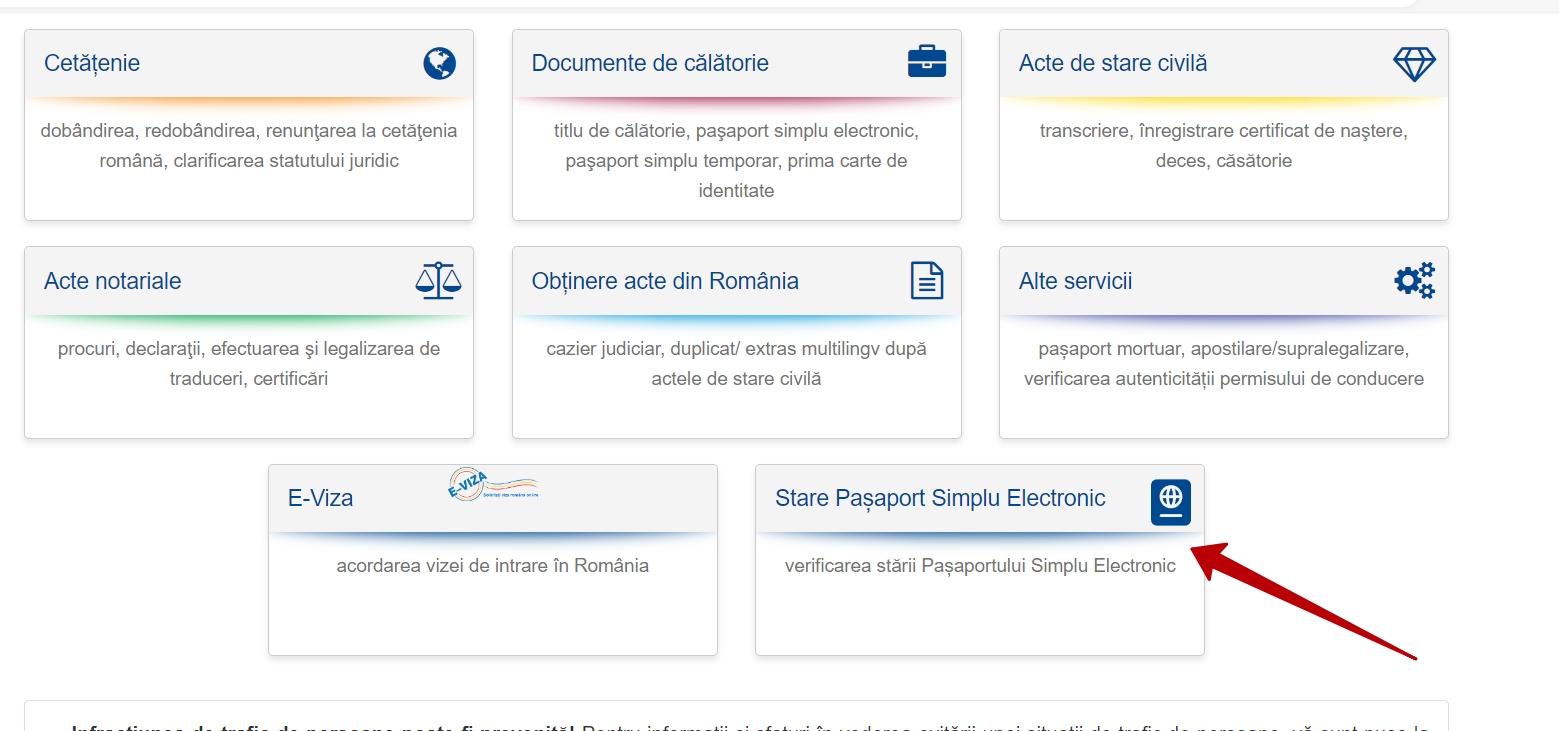This screenshot has width=1559, height=731.
Task: Click the balance scales icon on Acte notariale
Action: (x=439, y=281)
